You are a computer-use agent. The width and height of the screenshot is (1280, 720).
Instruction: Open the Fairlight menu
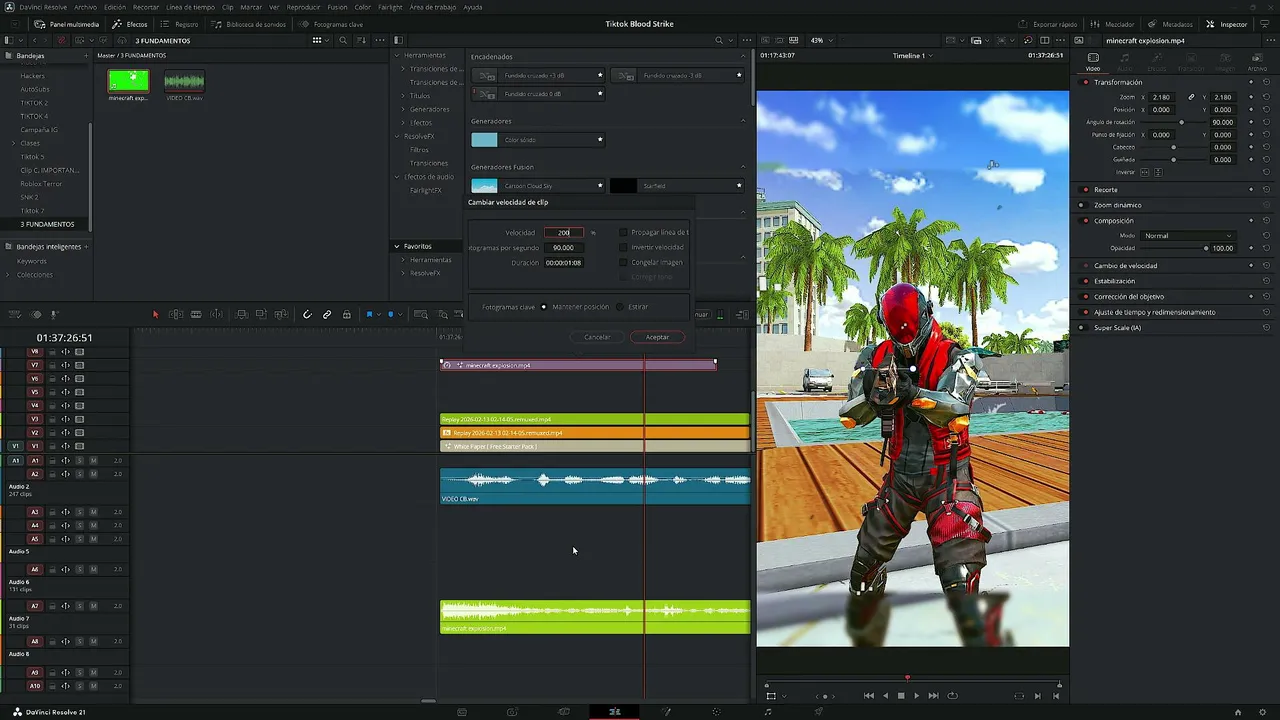(390, 7)
